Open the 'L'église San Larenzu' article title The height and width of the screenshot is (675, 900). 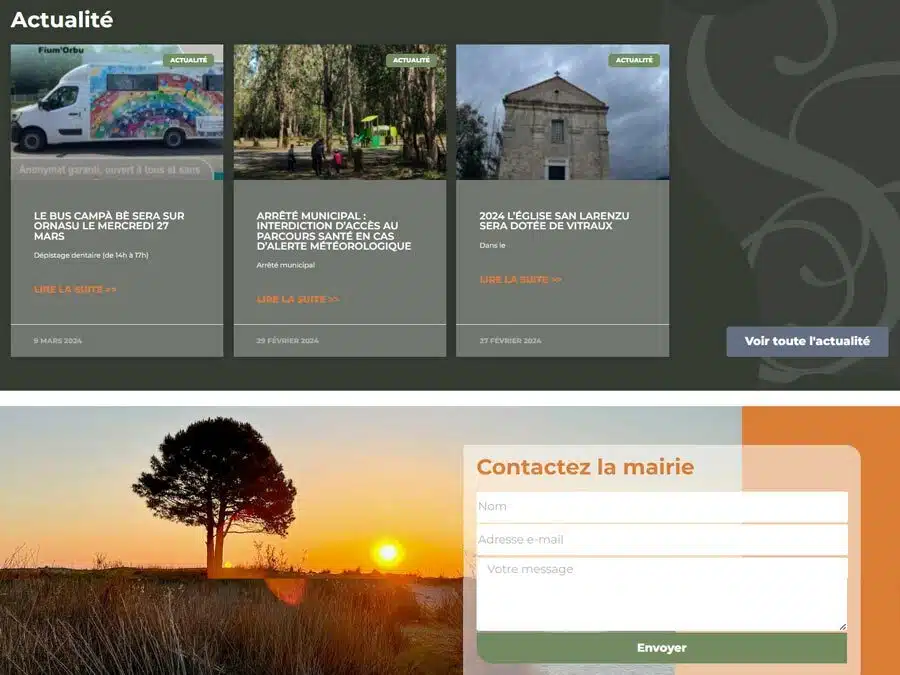click(x=554, y=221)
